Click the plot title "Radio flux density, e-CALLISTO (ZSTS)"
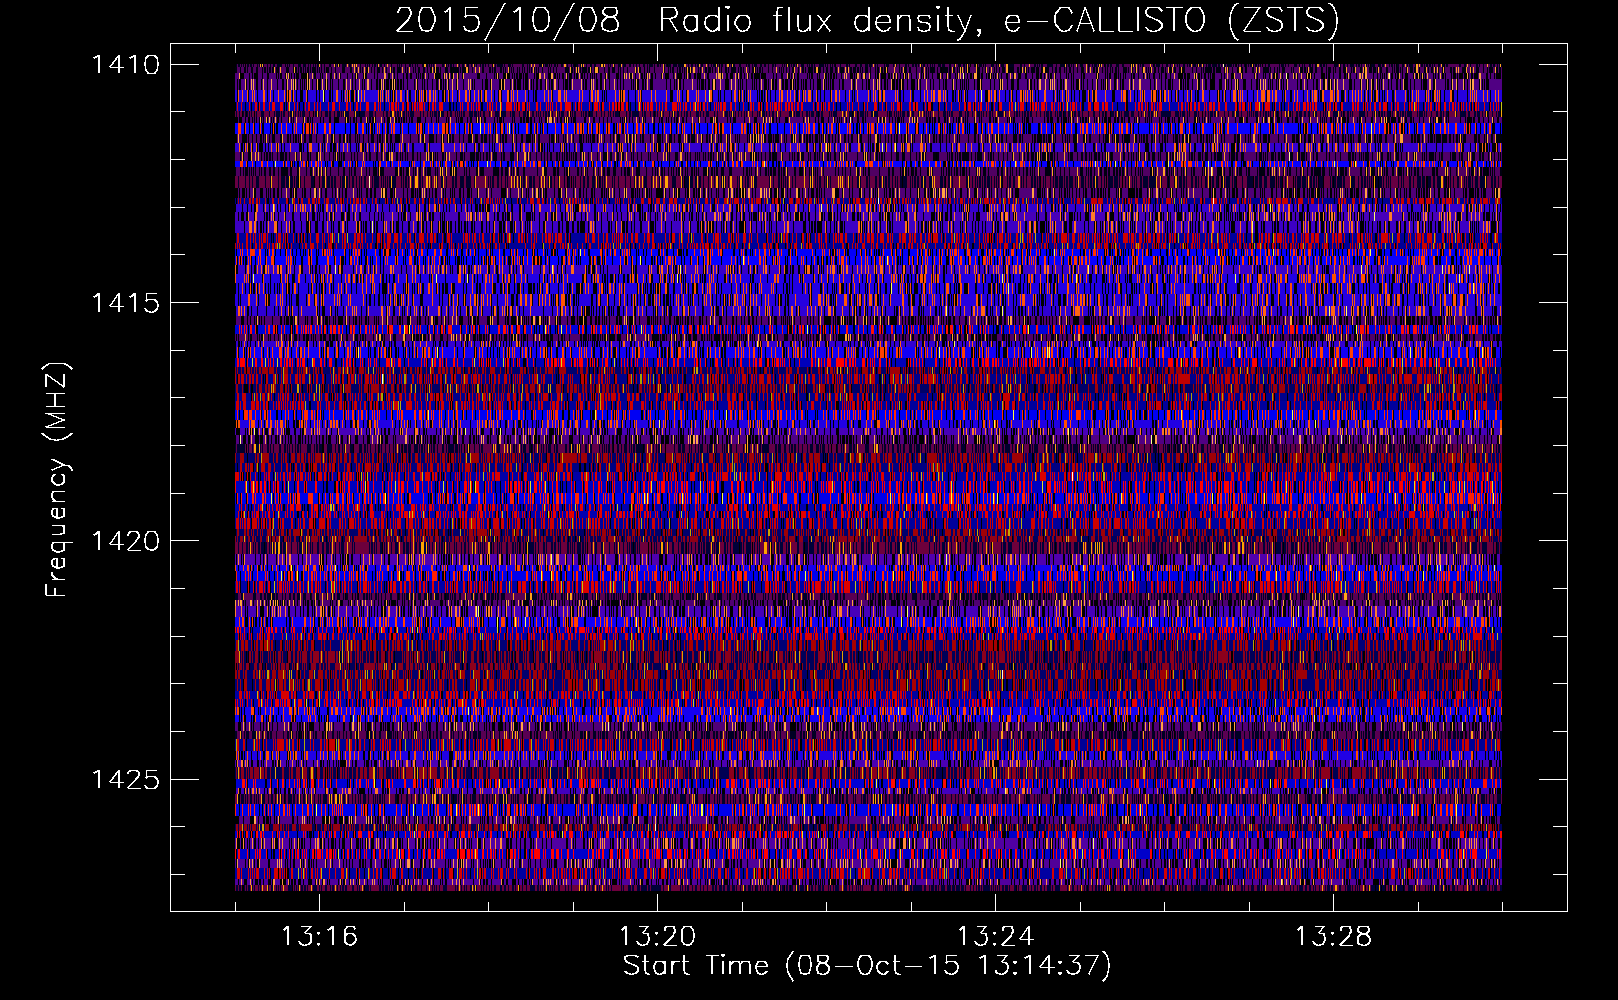This screenshot has width=1618, height=1000. click(x=998, y=21)
